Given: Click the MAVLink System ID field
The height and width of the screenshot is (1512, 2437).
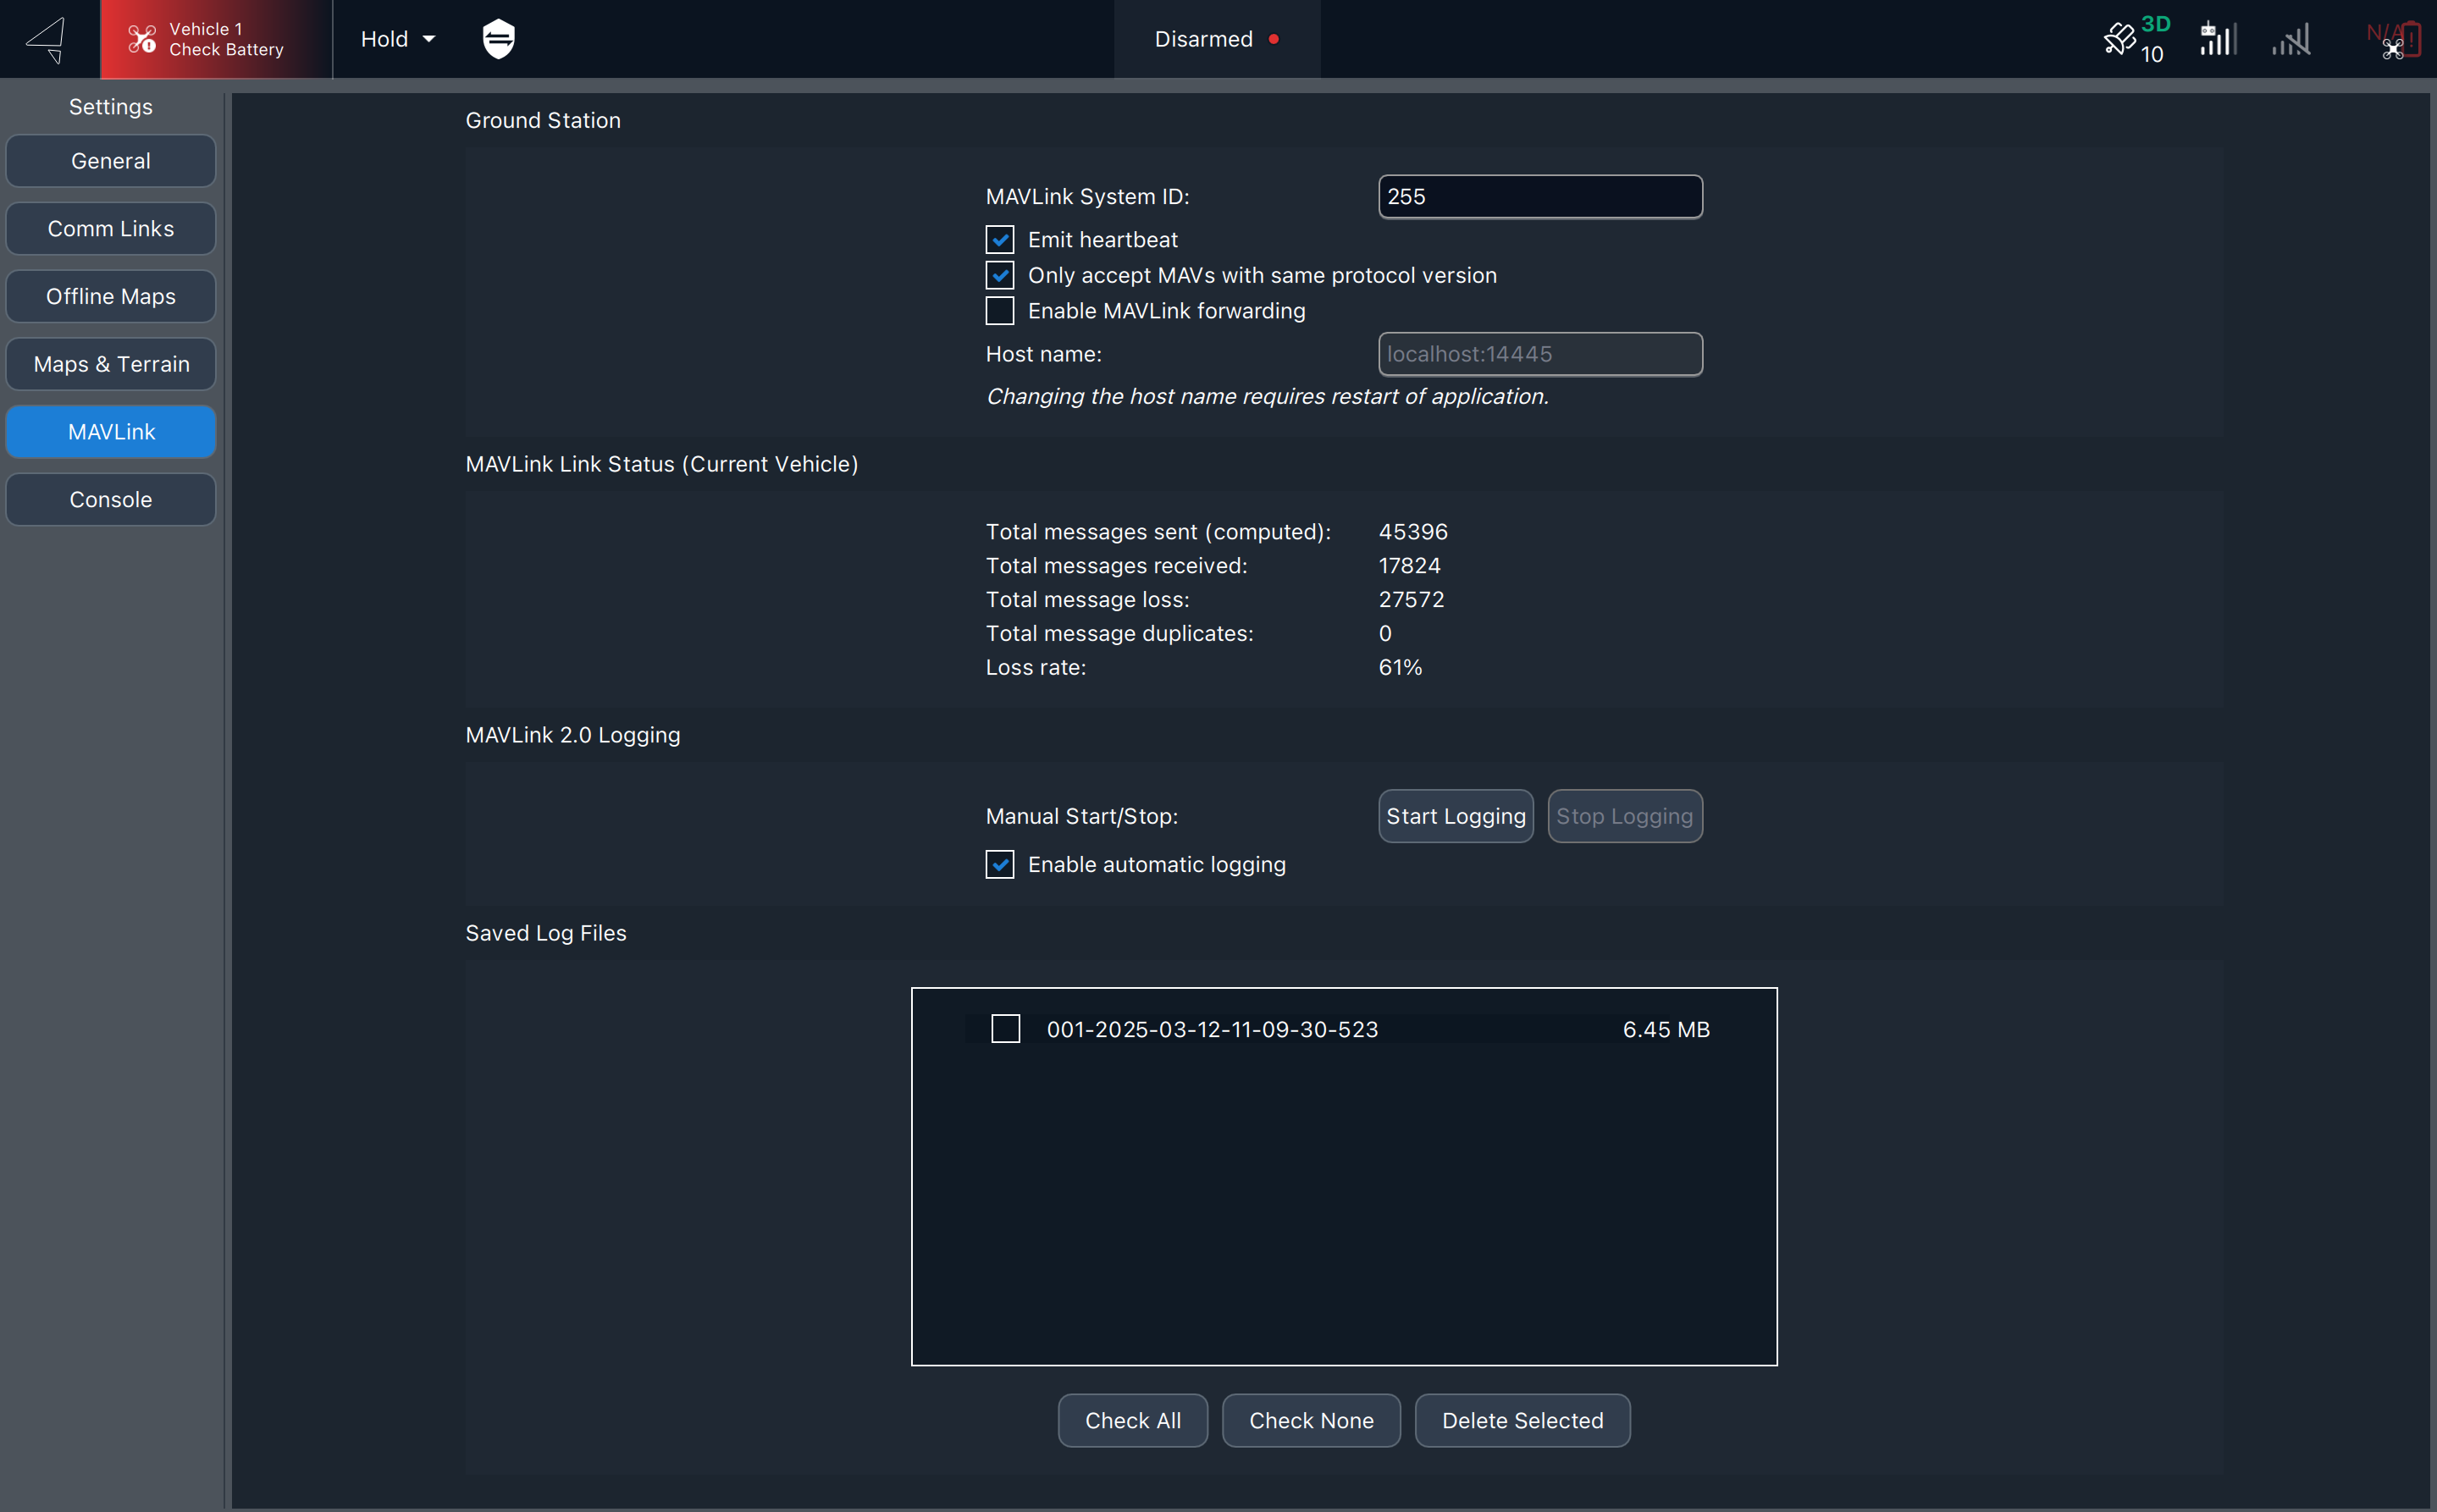Looking at the screenshot, I should pos(1539,197).
